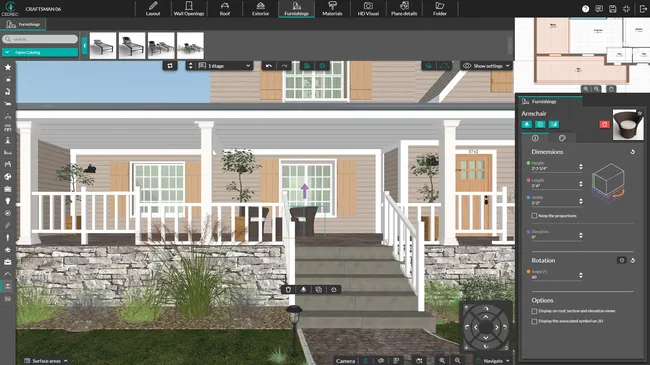Click the trash icon in floating object toolbar

tap(288, 290)
